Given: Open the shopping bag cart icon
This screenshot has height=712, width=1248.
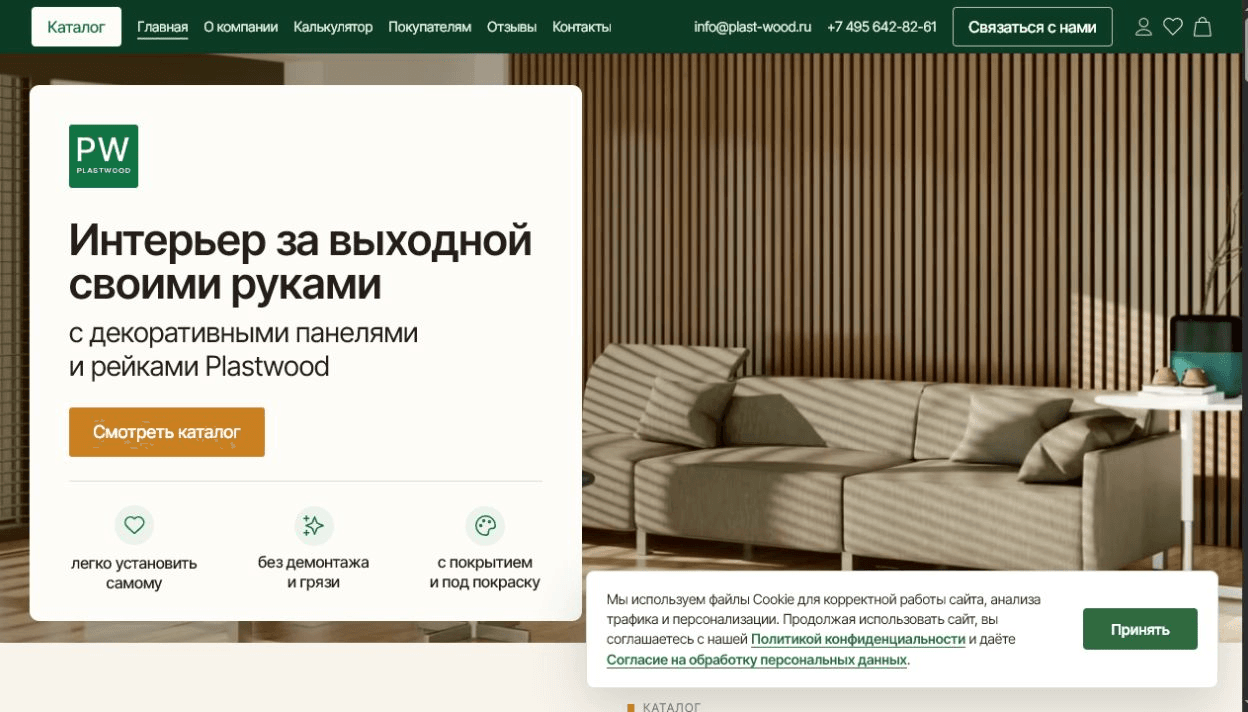Looking at the screenshot, I should click(x=1203, y=27).
